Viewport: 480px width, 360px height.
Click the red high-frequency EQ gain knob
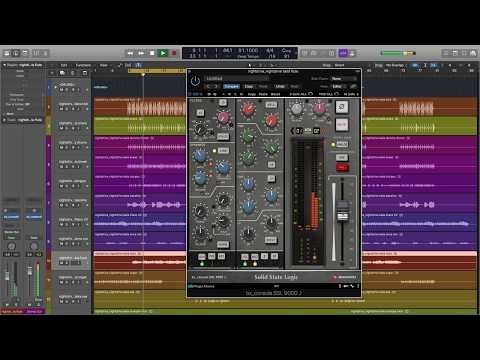[247, 109]
